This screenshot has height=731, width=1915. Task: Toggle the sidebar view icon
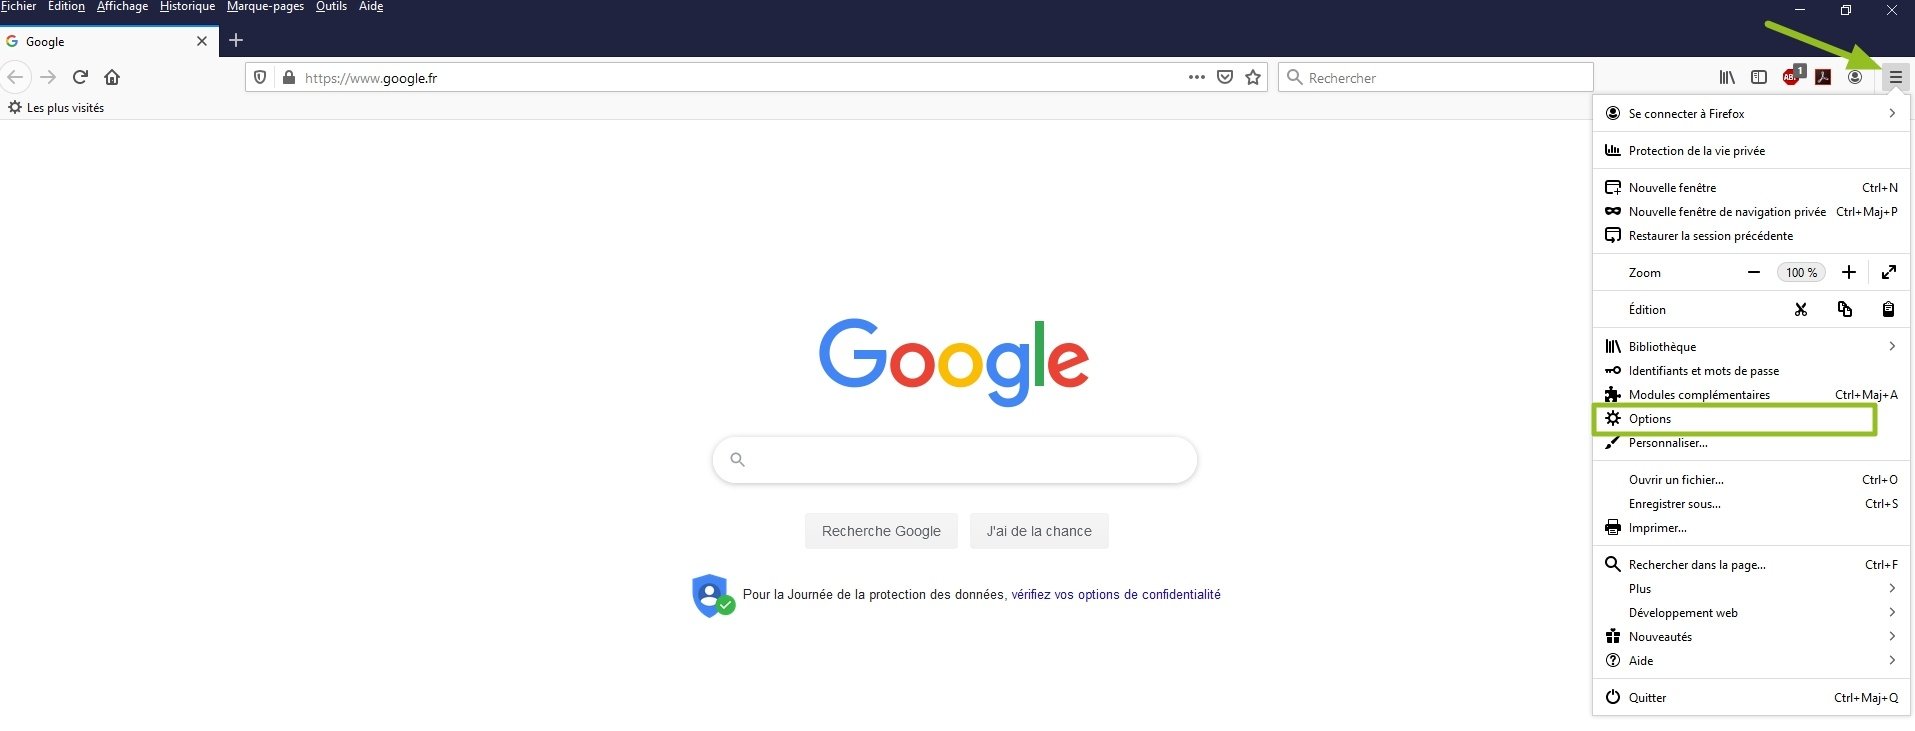pos(1759,77)
